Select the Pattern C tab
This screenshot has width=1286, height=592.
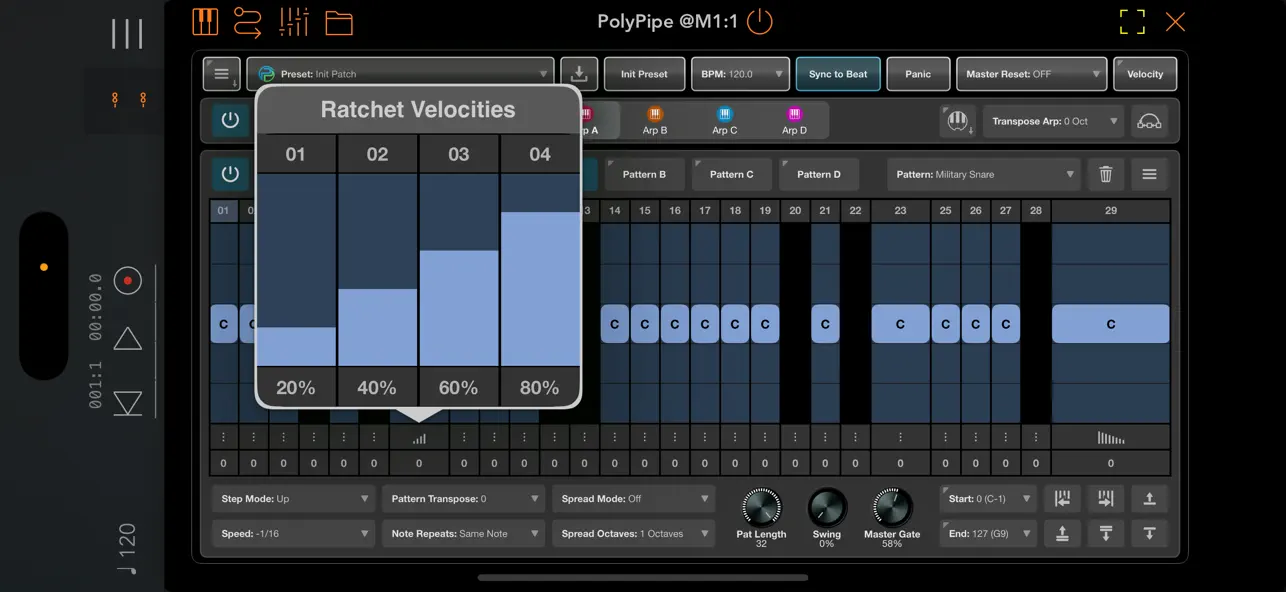731,174
